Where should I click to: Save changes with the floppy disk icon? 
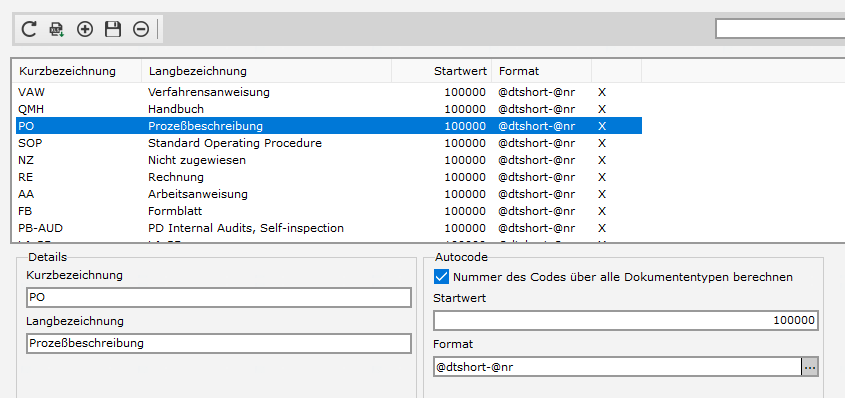coord(113,29)
